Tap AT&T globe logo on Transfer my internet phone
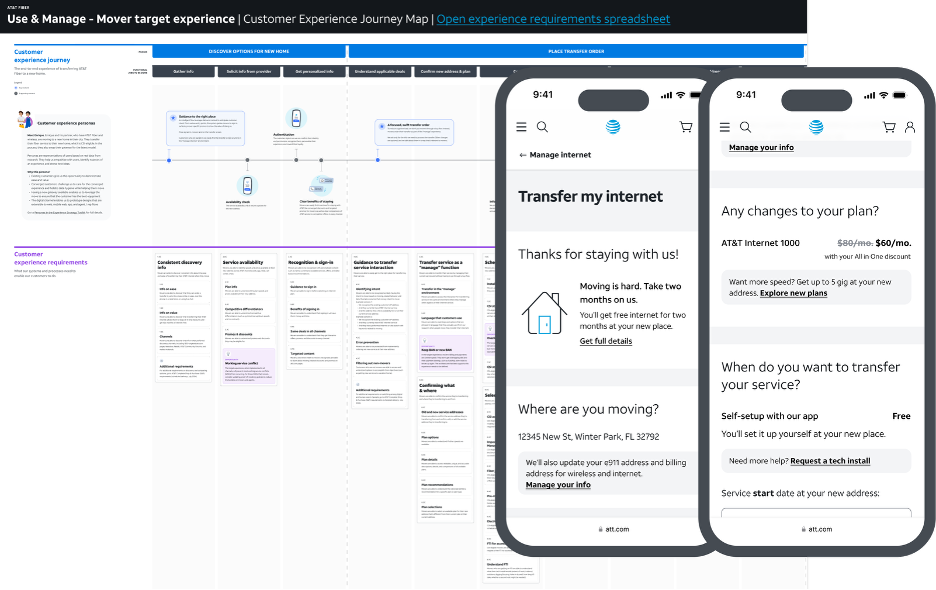The height and width of the screenshot is (590, 936). tap(612, 127)
